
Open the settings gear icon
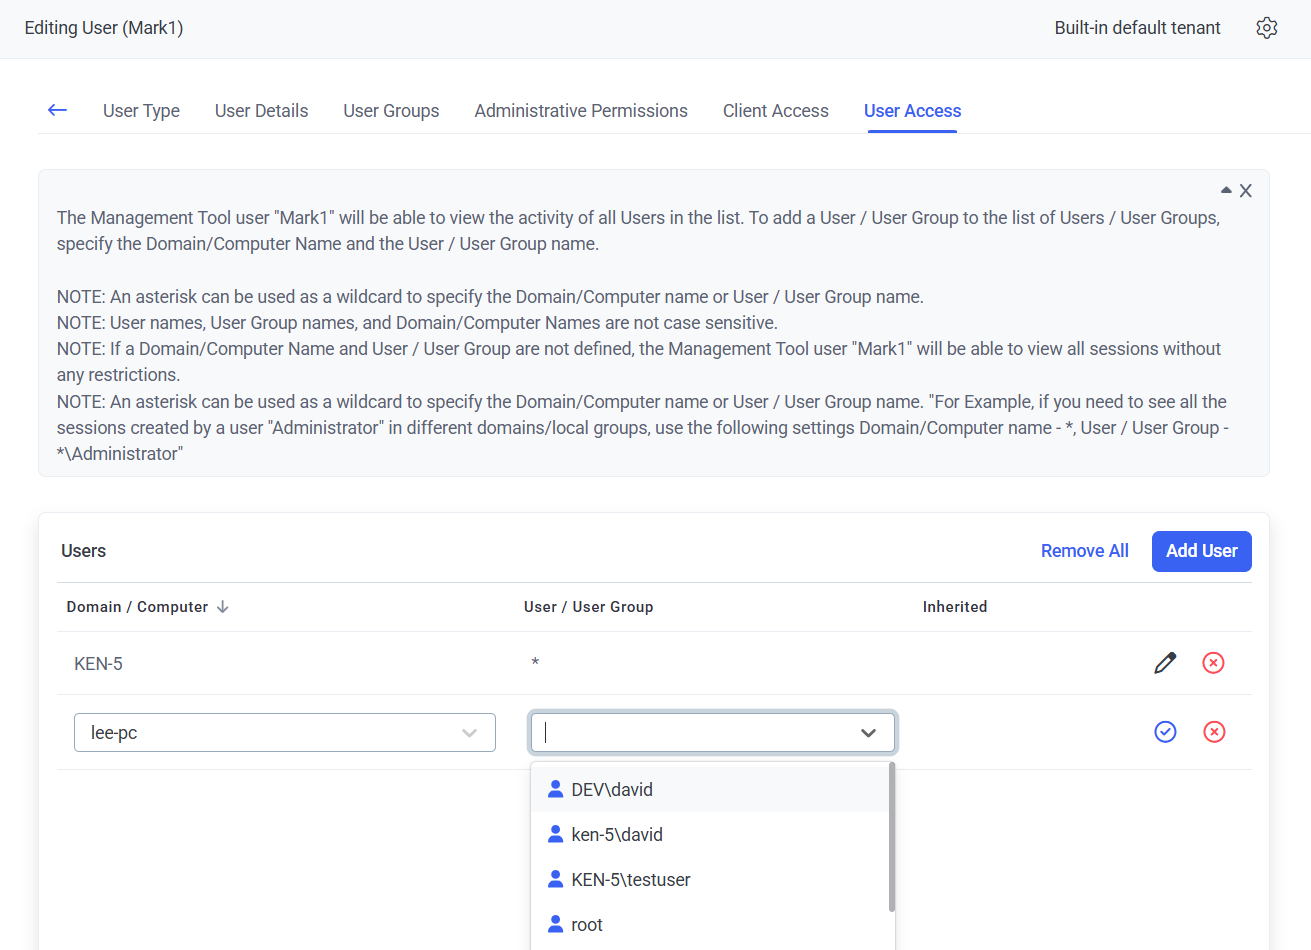(1266, 28)
